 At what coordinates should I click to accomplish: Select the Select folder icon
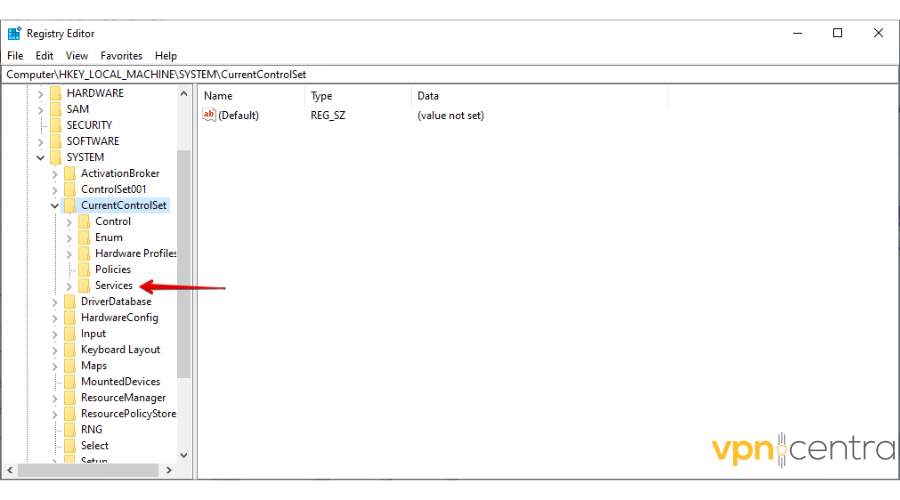pyautogui.click(x=70, y=446)
